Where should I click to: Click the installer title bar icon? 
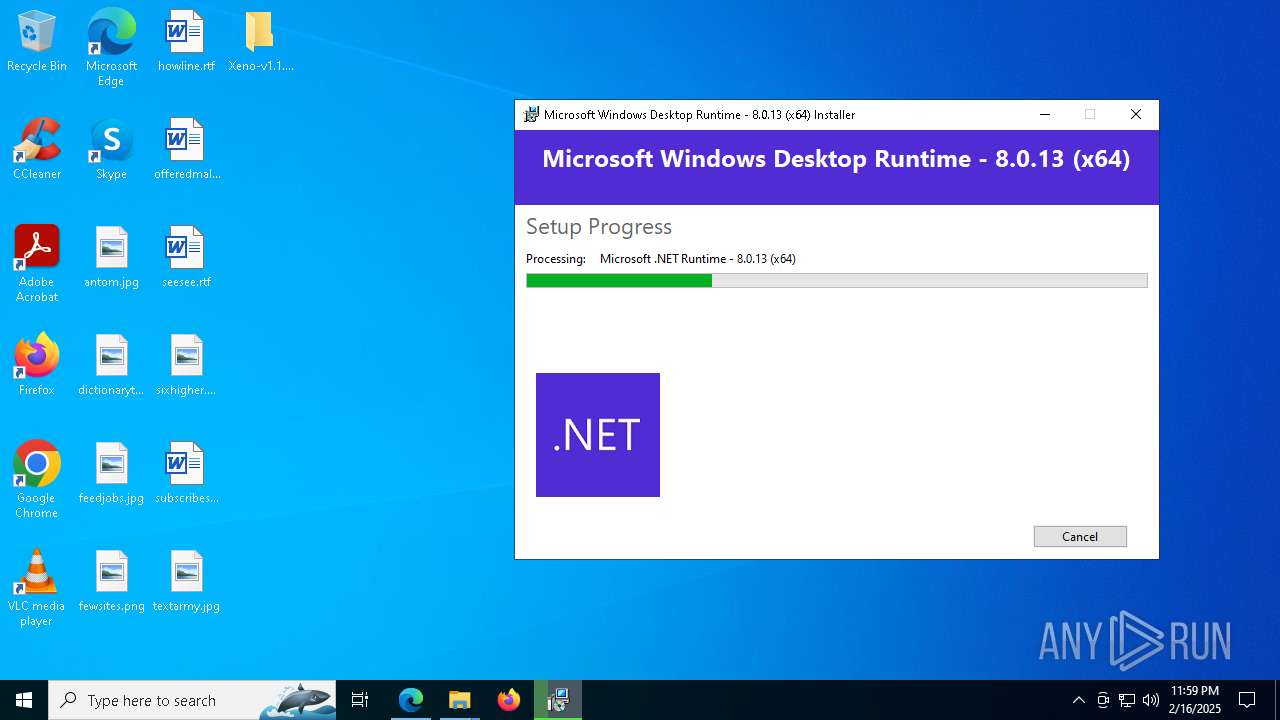[x=532, y=115]
